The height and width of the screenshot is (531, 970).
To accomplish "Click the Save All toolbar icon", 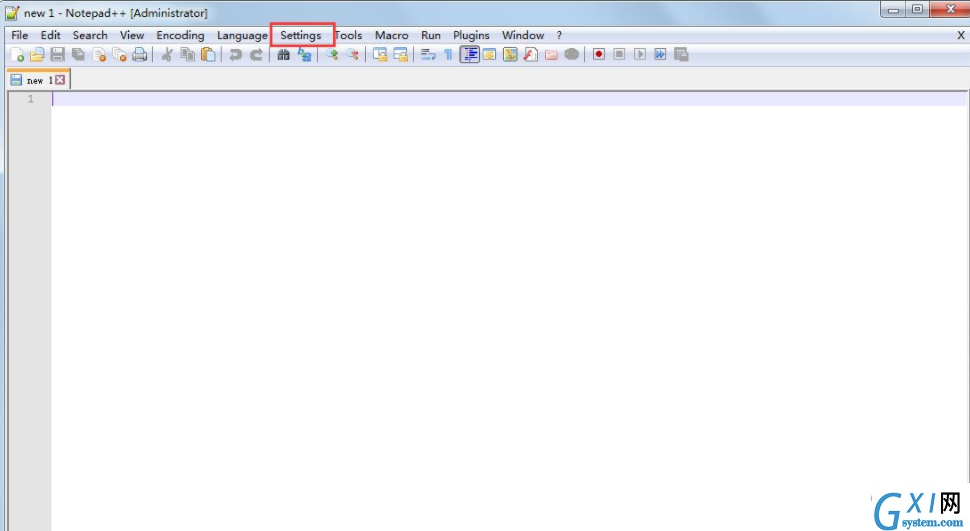I will 79,54.
